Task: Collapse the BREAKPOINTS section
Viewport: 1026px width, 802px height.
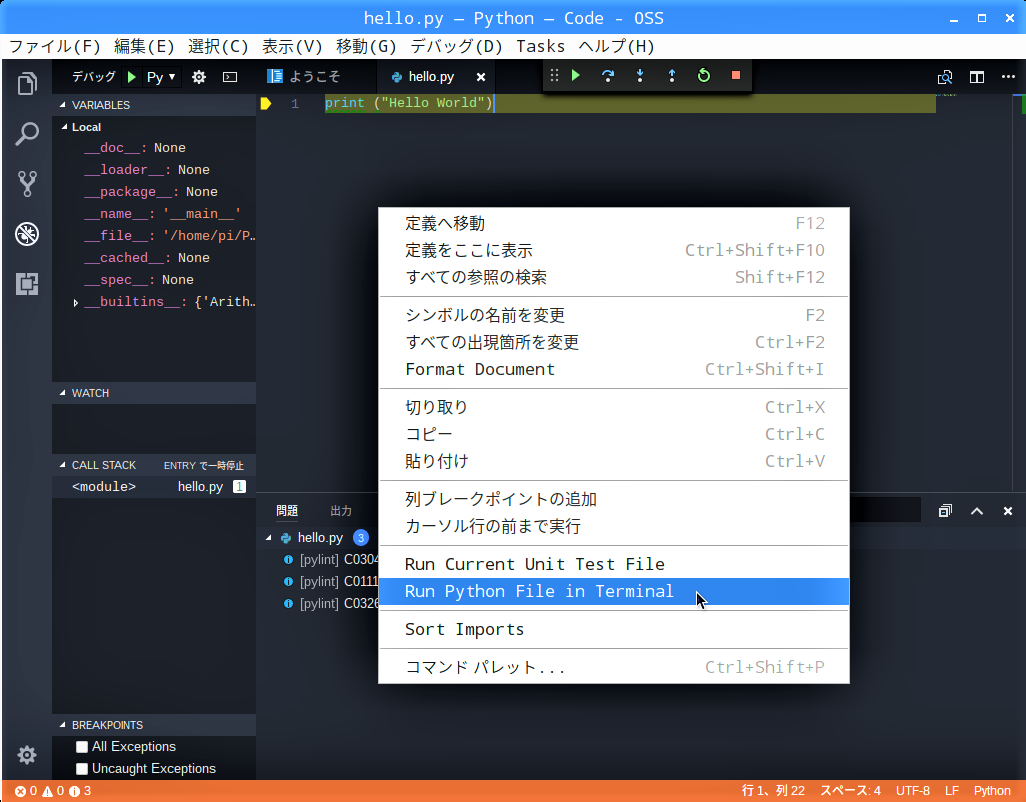Action: point(154,725)
